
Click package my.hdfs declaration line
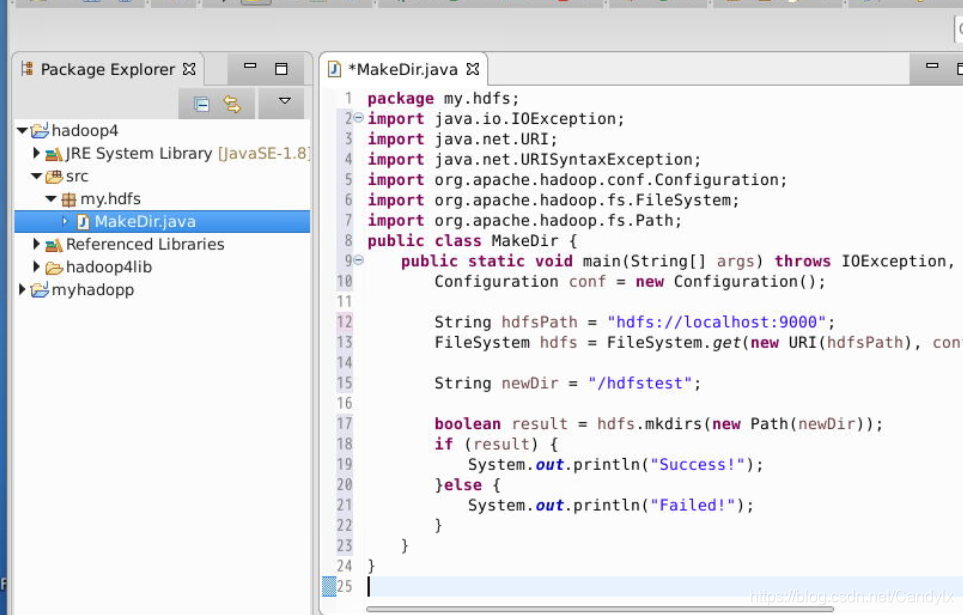tap(443, 98)
